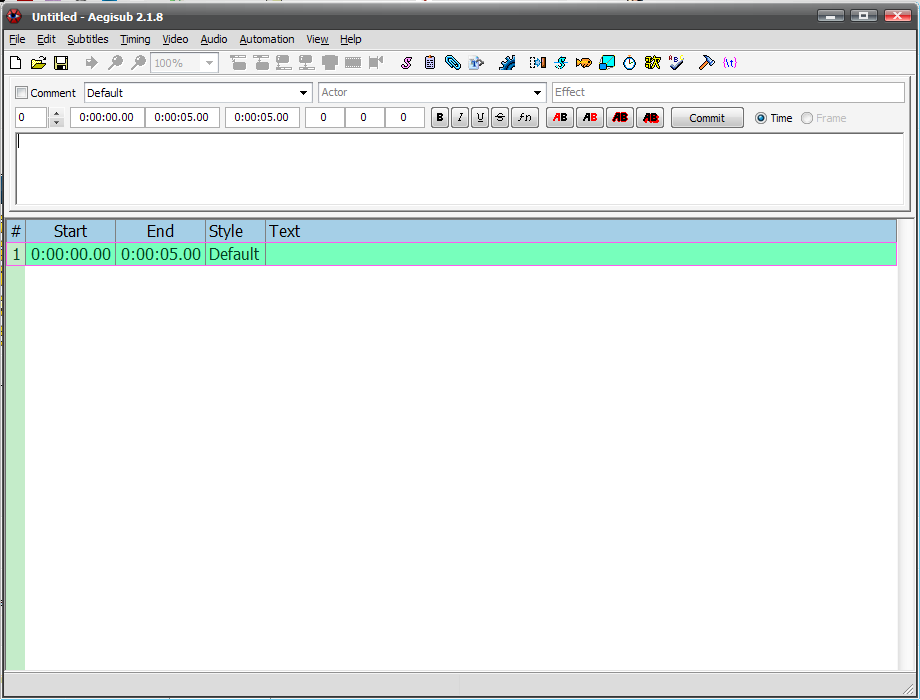Click the font face 'fn' button
Viewport: 920px width, 700px height.
click(525, 117)
